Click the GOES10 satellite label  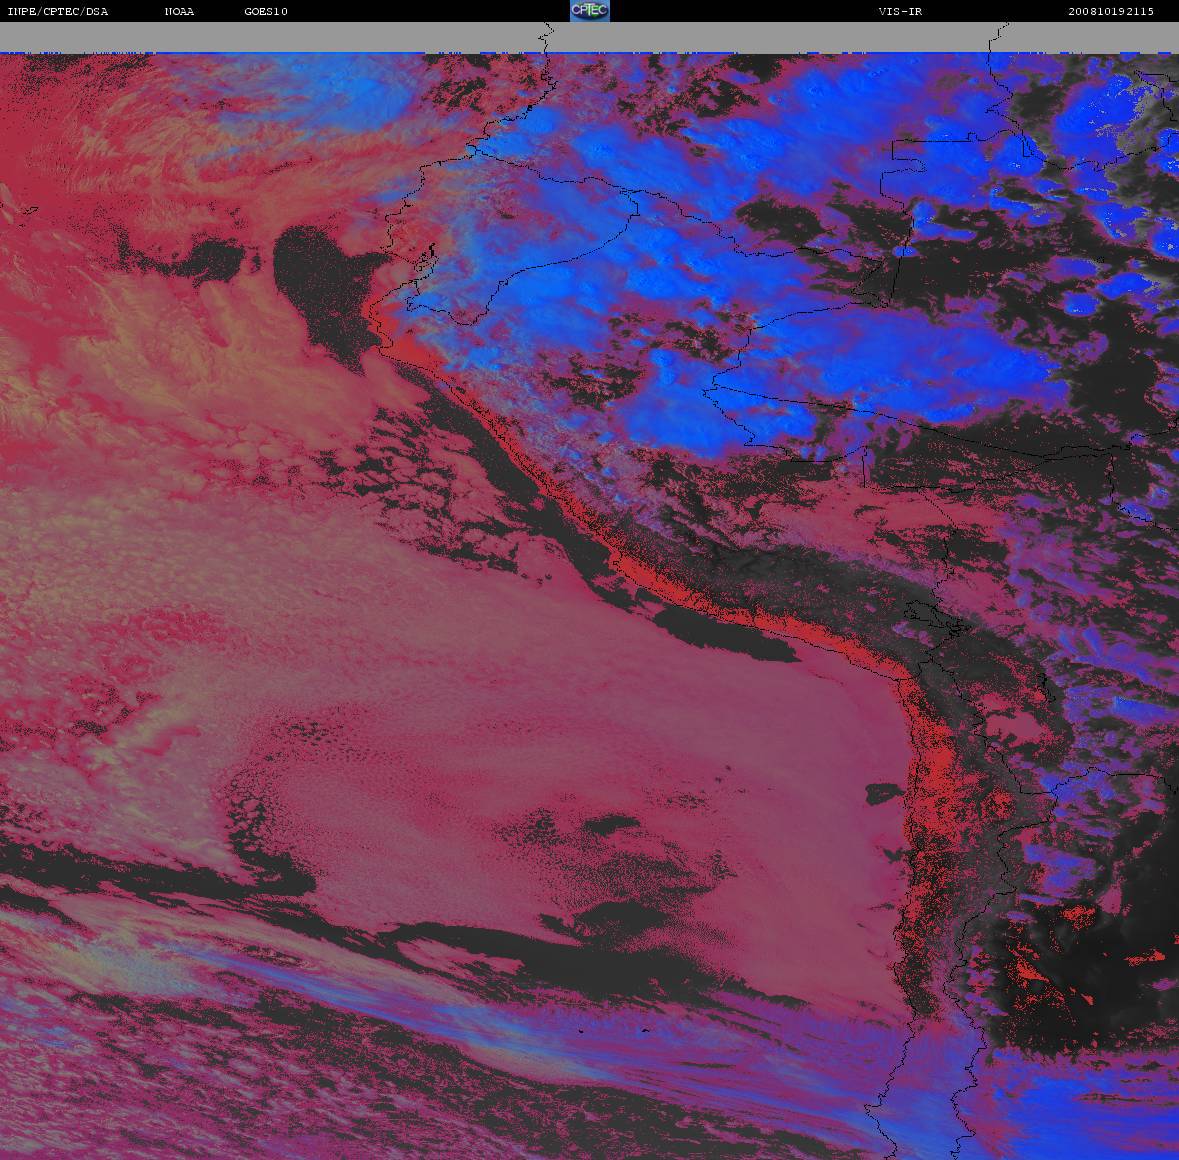[266, 11]
